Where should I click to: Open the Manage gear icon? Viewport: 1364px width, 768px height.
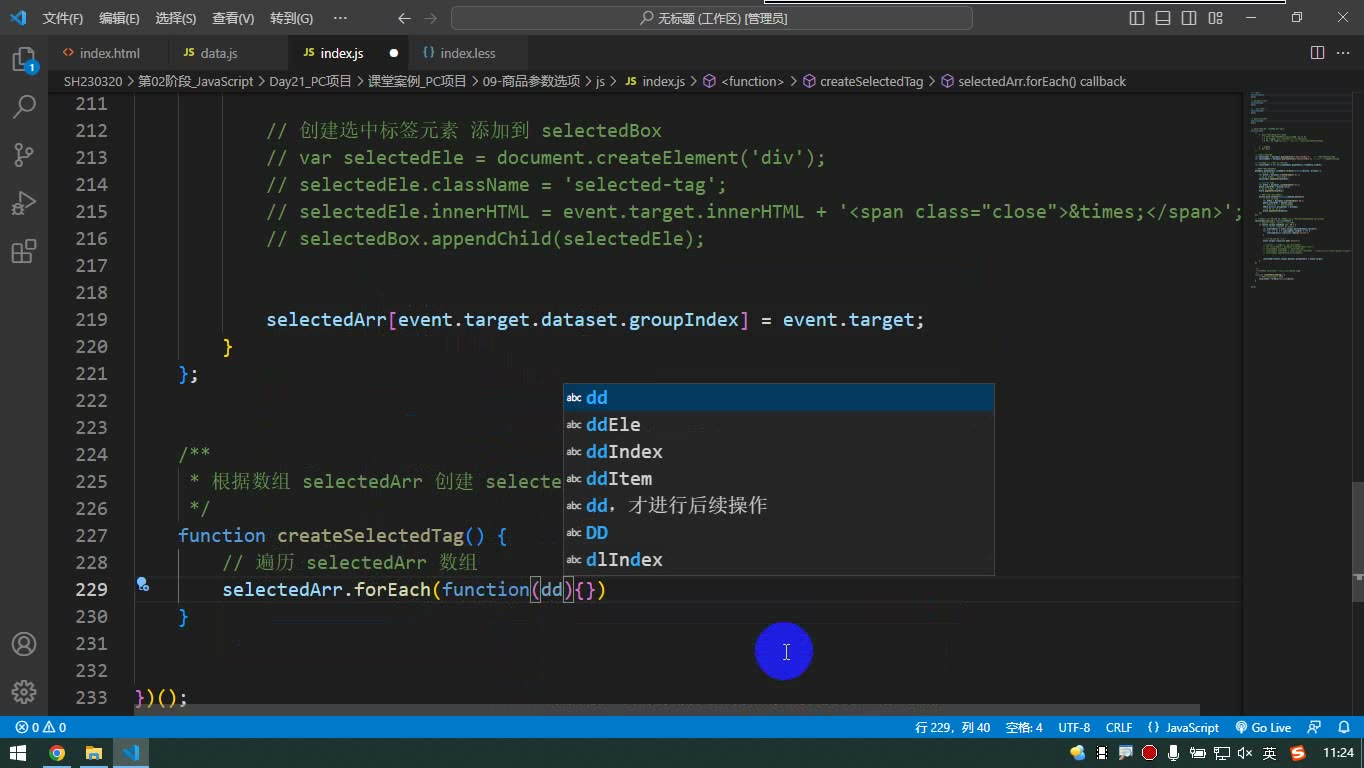(x=24, y=692)
